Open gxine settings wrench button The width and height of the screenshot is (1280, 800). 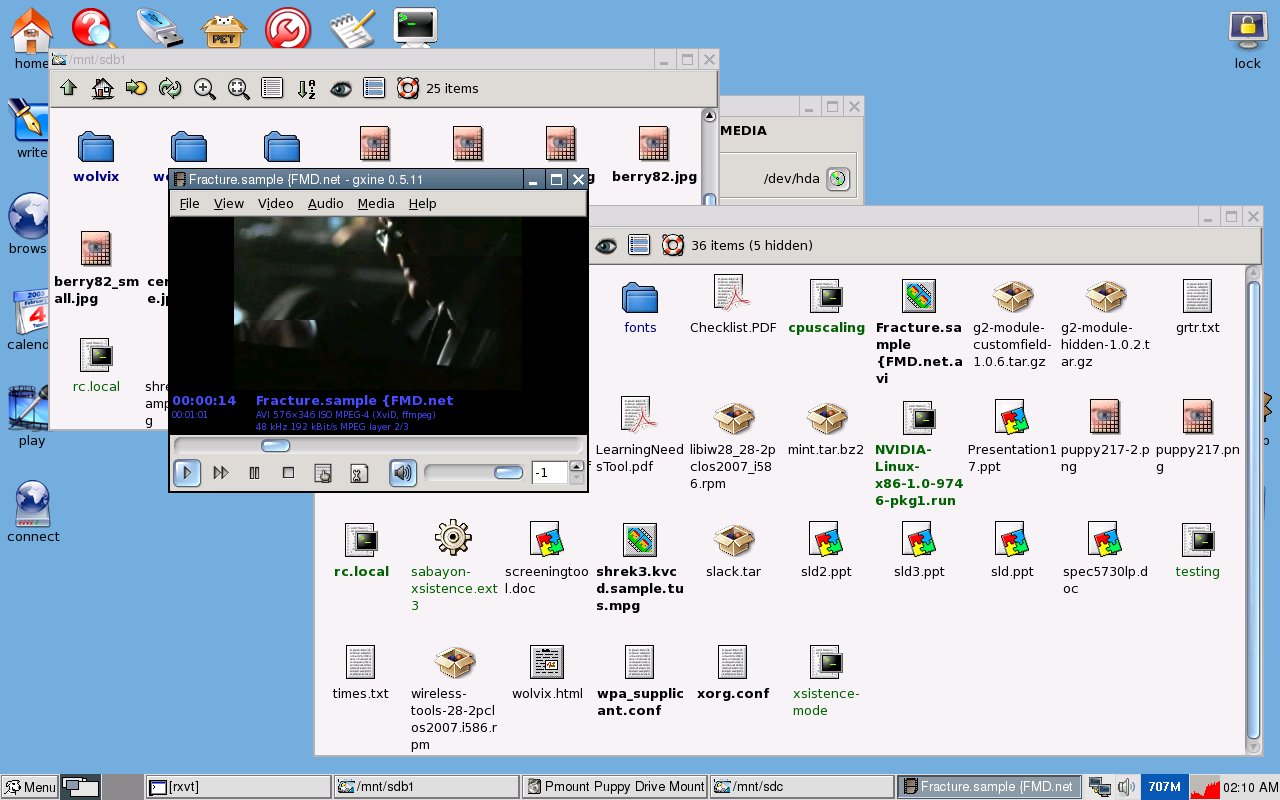(357, 472)
